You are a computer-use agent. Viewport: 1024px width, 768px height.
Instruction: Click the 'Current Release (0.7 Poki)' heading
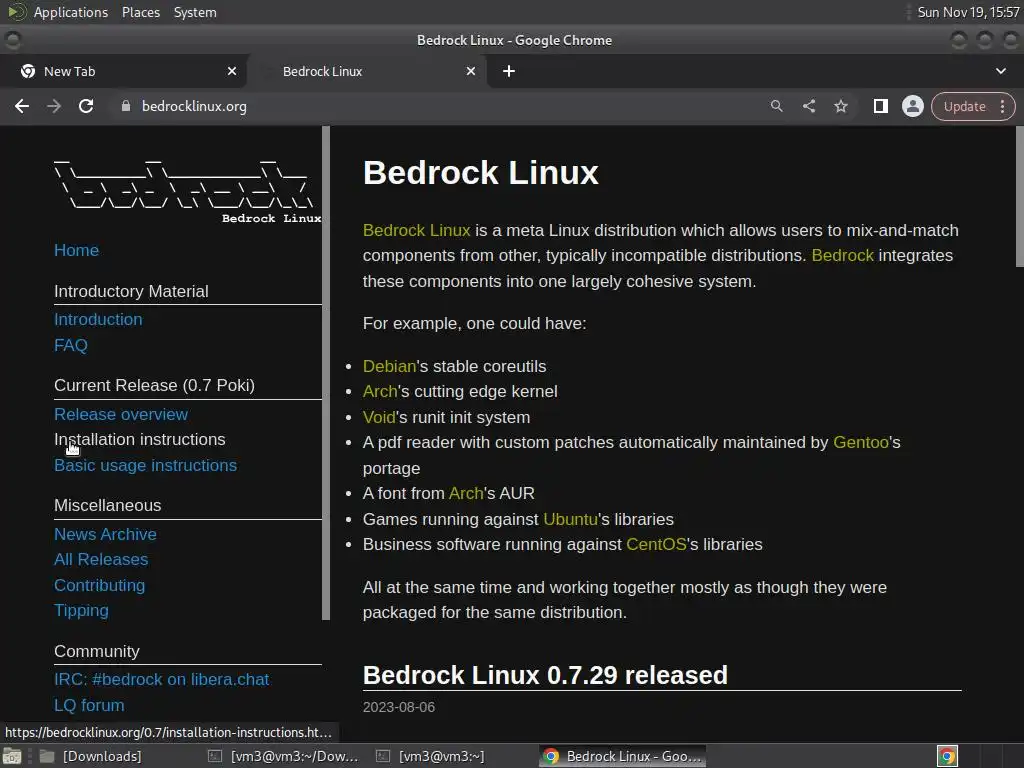(155, 385)
